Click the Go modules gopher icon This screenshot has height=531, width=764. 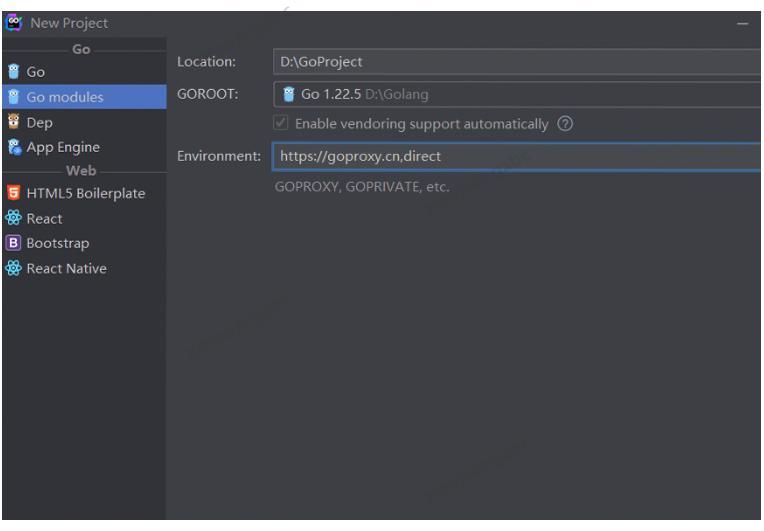pyautogui.click(x=13, y=97)
